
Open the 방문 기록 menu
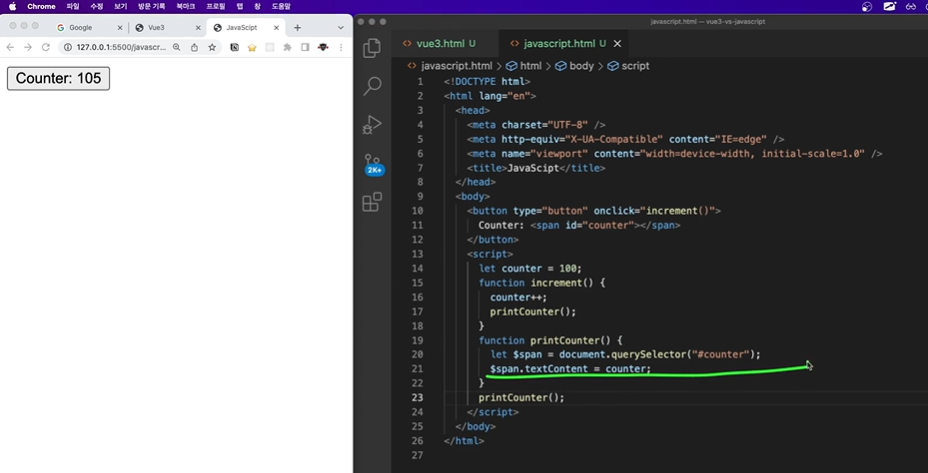click(x=152, y=7)
